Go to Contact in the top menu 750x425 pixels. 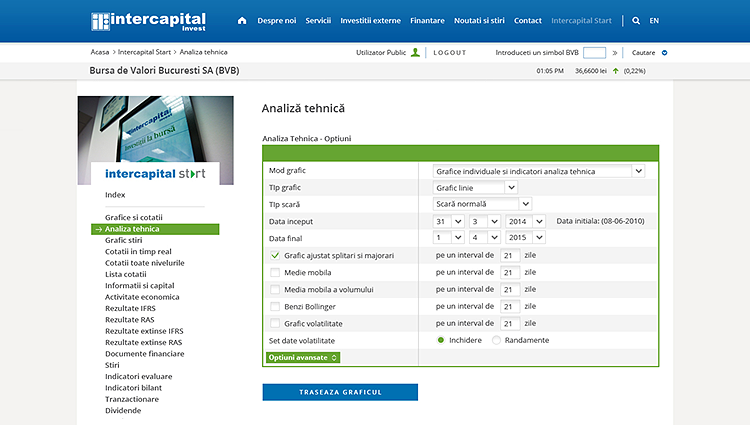tap(527, 20)
